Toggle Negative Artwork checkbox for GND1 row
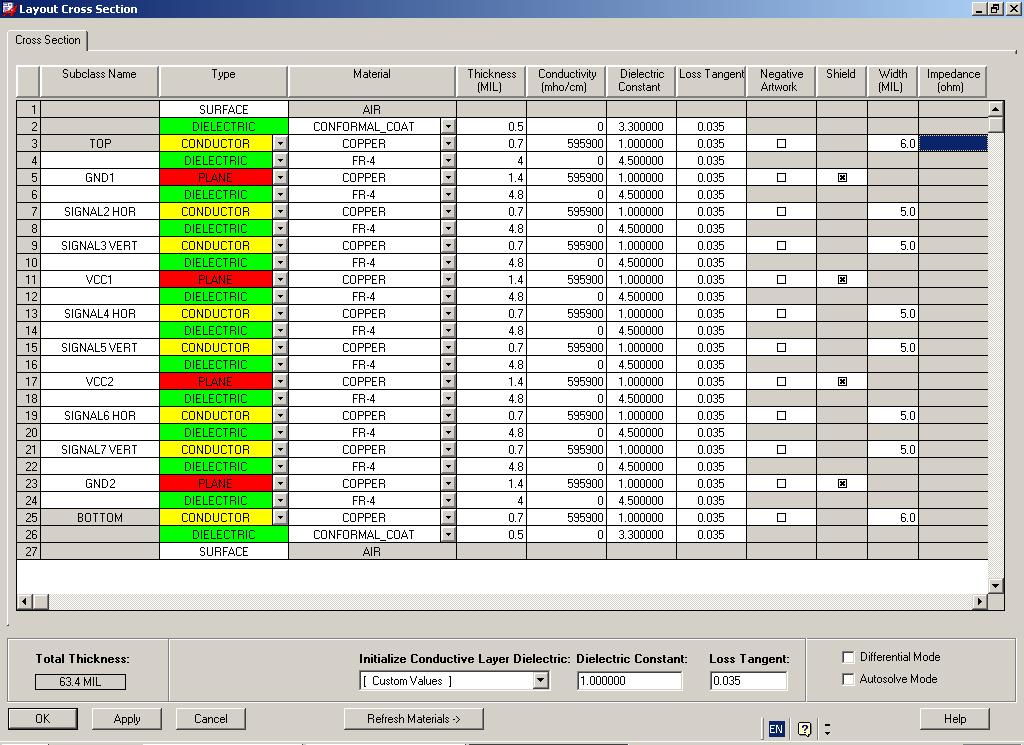1024x745 pixels. pyautogui.click(x=781, y=178)
